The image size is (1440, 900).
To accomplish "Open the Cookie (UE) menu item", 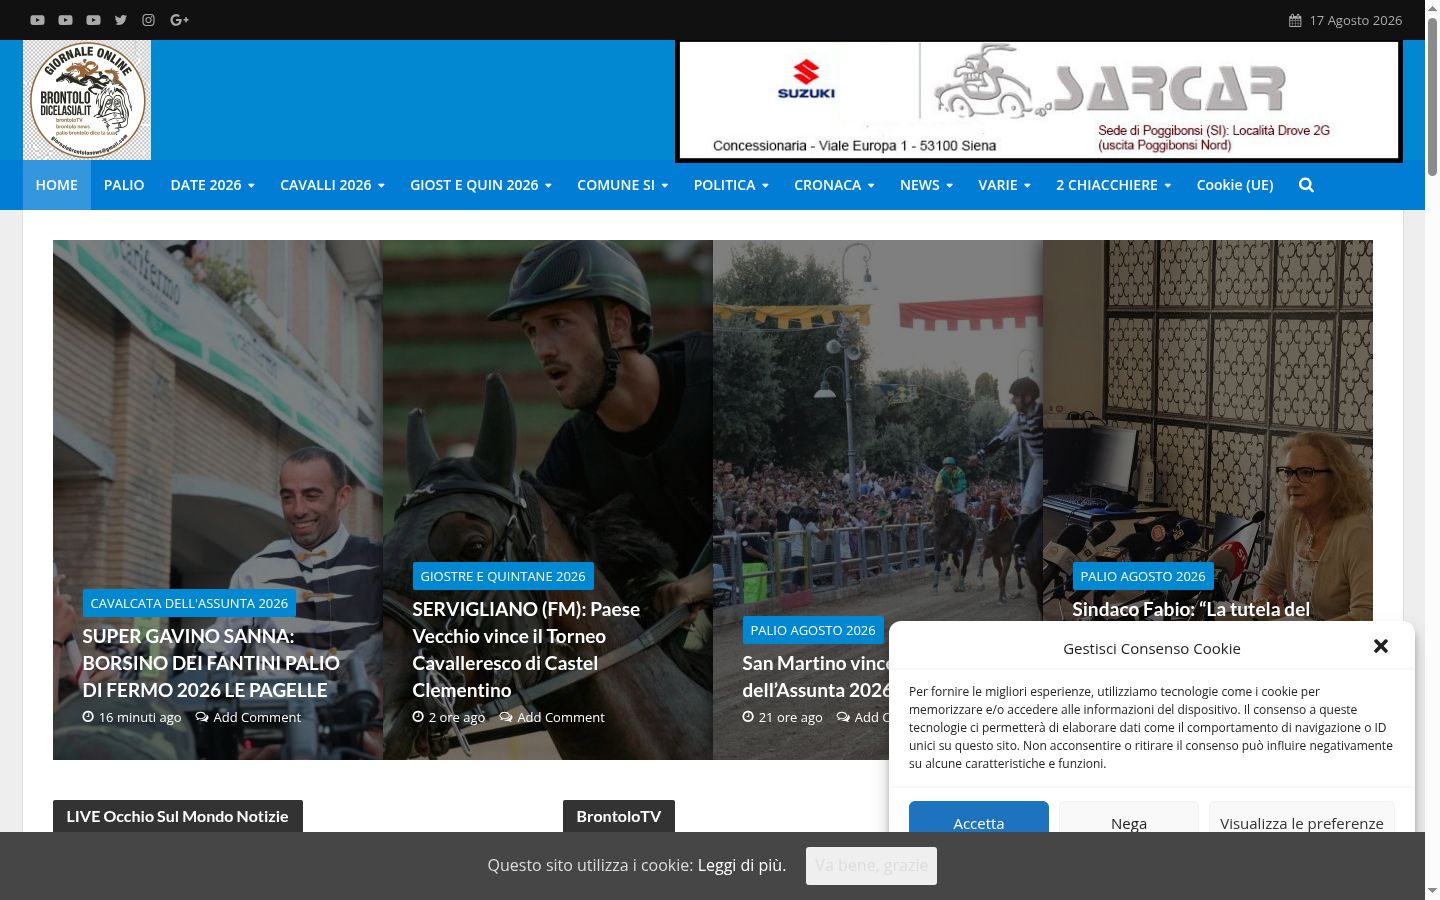I will coord(1235,185).
